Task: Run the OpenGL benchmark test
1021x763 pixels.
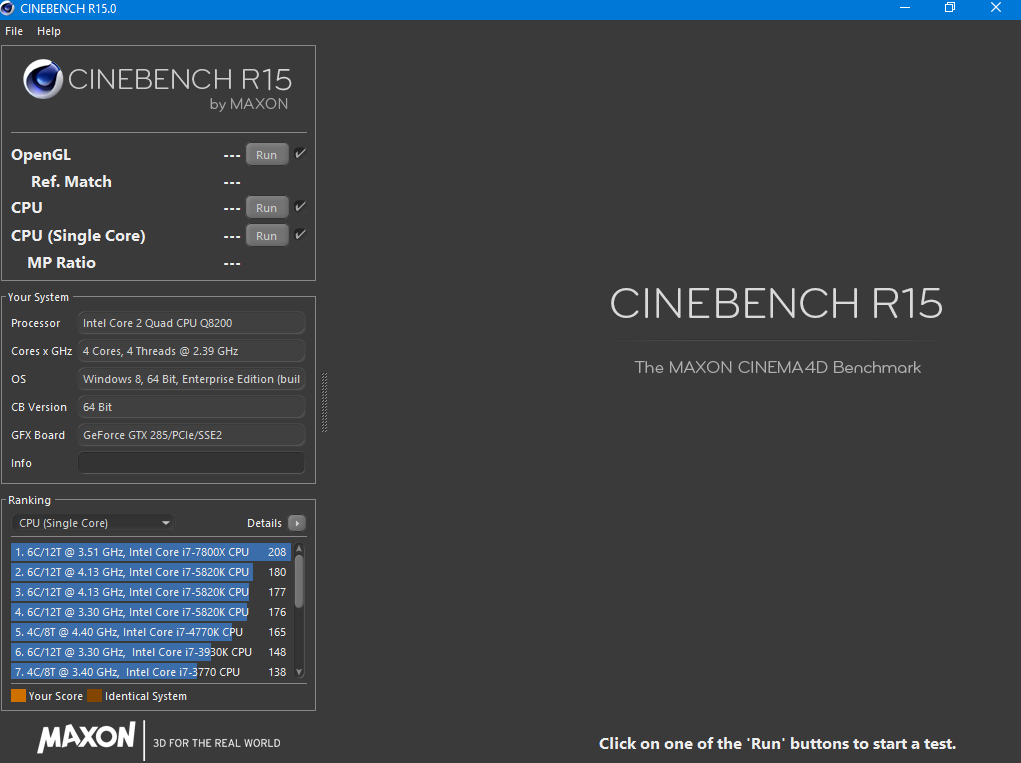Action: point(266,155)
